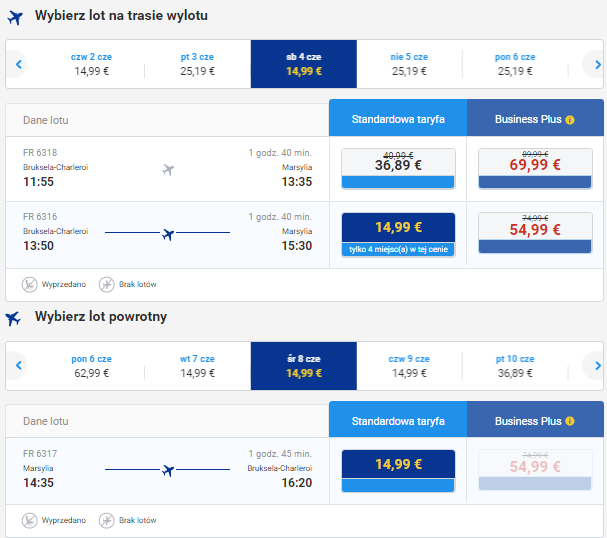
Task: Select outbound date czw 2 cze
Action: tap(91, 64)
